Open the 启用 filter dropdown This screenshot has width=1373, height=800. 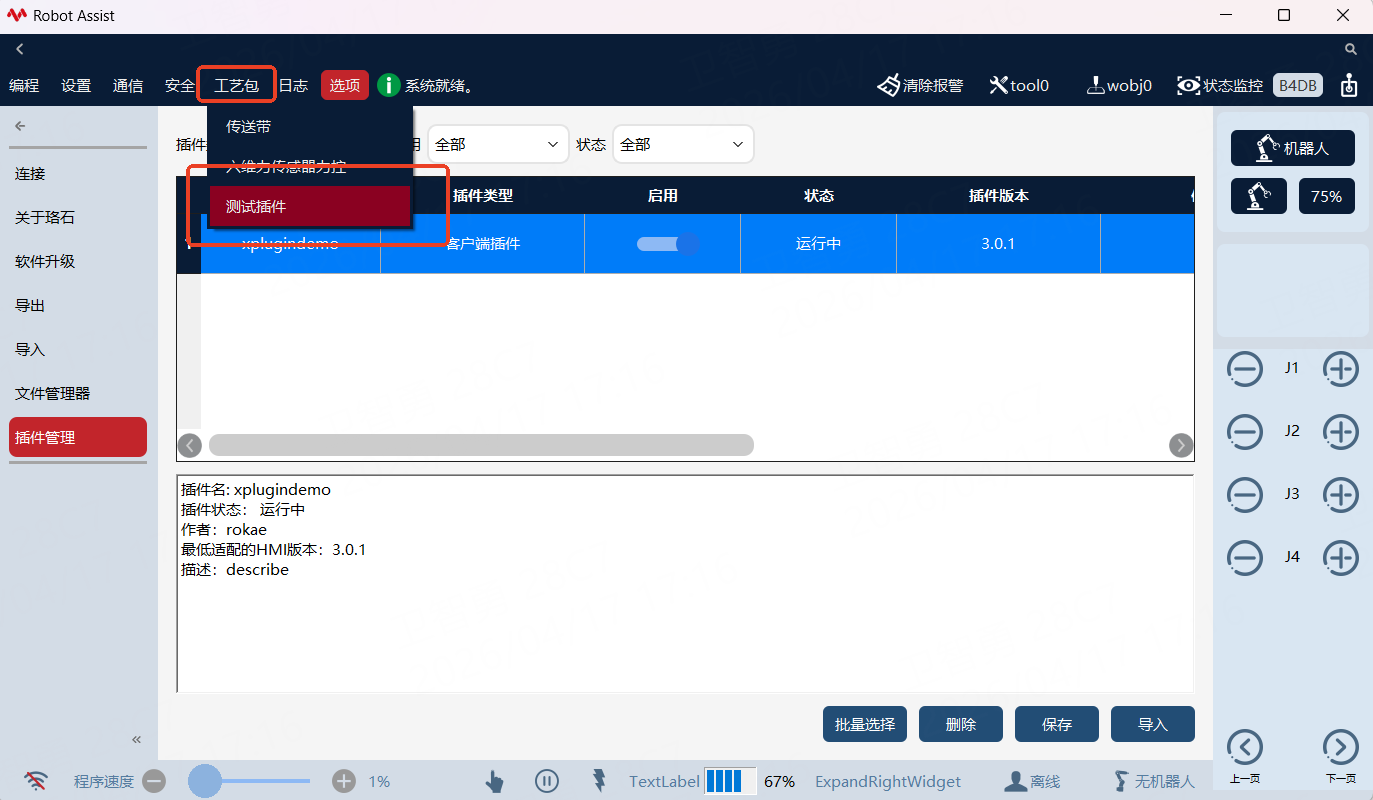click(498, 145)
